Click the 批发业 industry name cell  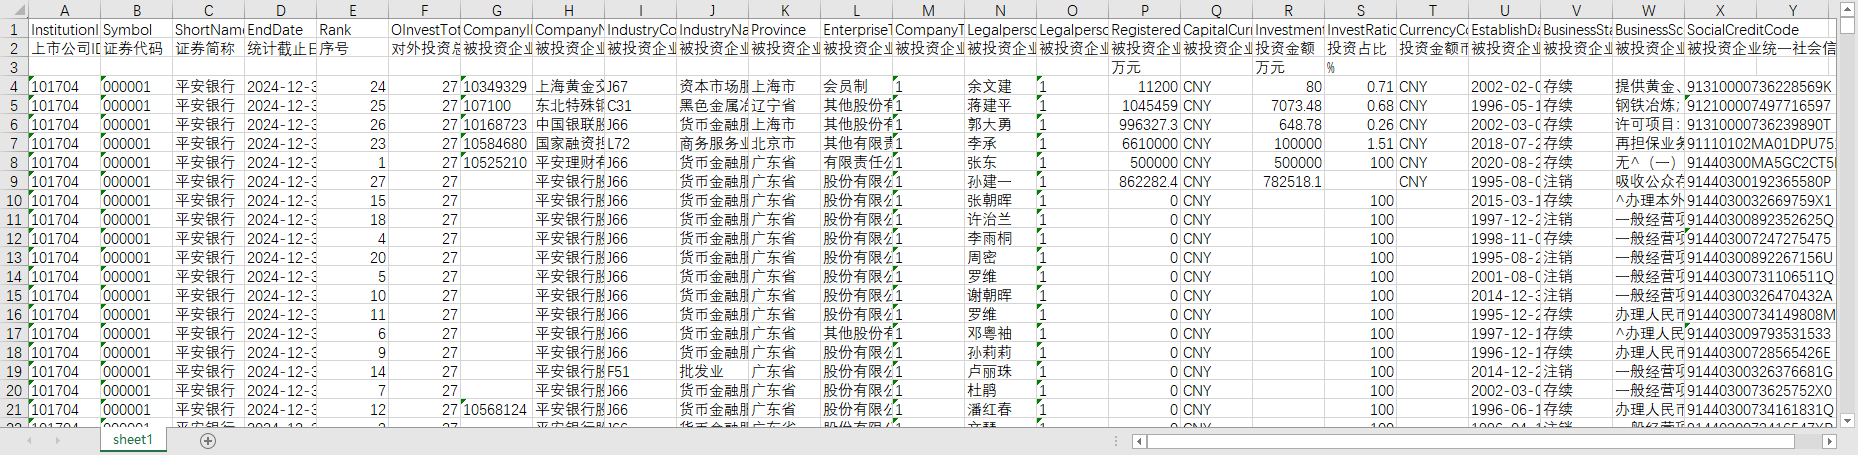click(x=712, y=372)
